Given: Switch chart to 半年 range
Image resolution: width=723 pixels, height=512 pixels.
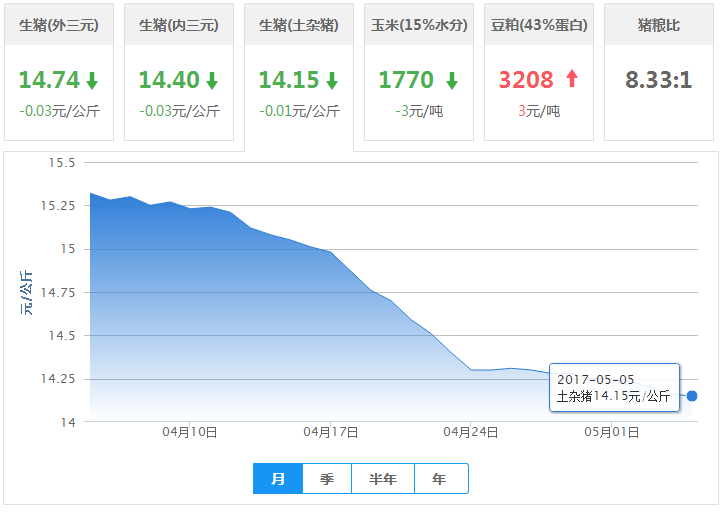Looking at the screenshot, I should (x=383, y=479).
